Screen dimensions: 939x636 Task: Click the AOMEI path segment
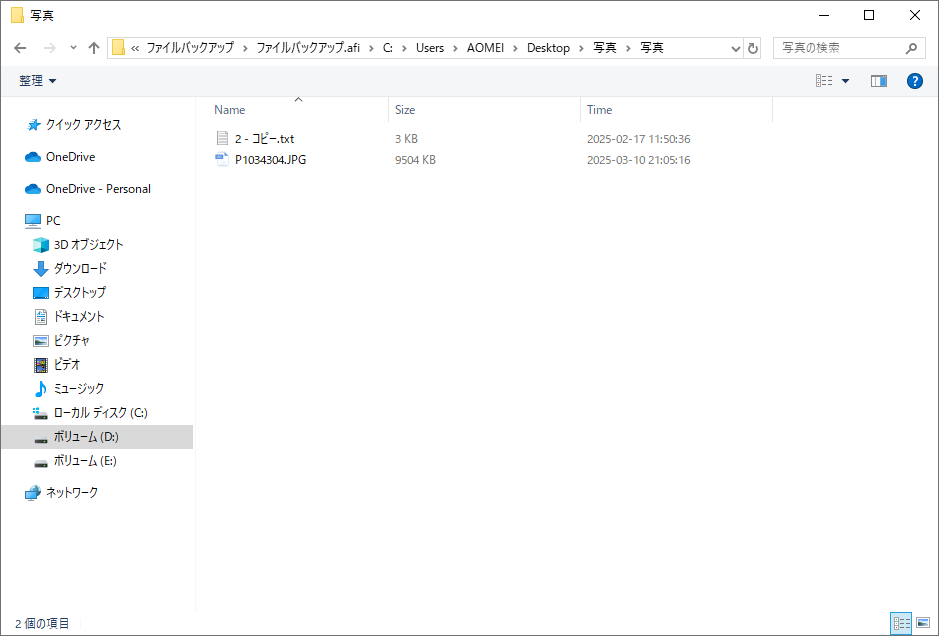(486, 48)
